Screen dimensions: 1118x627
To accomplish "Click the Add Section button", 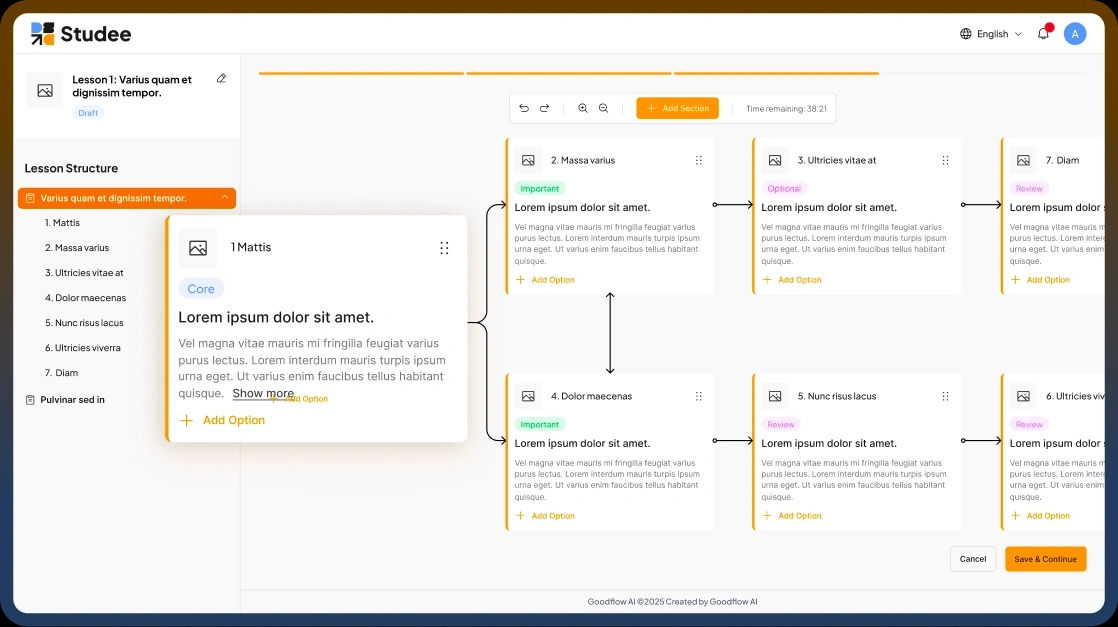I will [677, 108].
